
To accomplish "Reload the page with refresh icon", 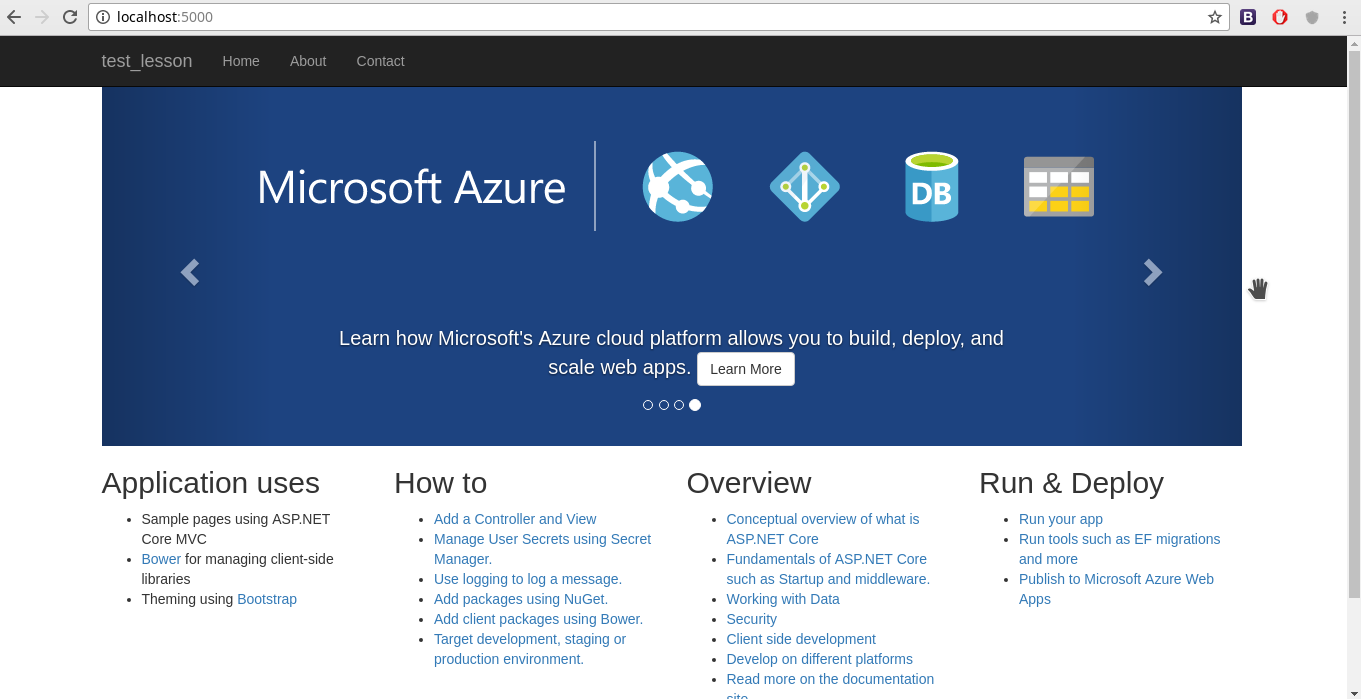I will click(70, 17).
